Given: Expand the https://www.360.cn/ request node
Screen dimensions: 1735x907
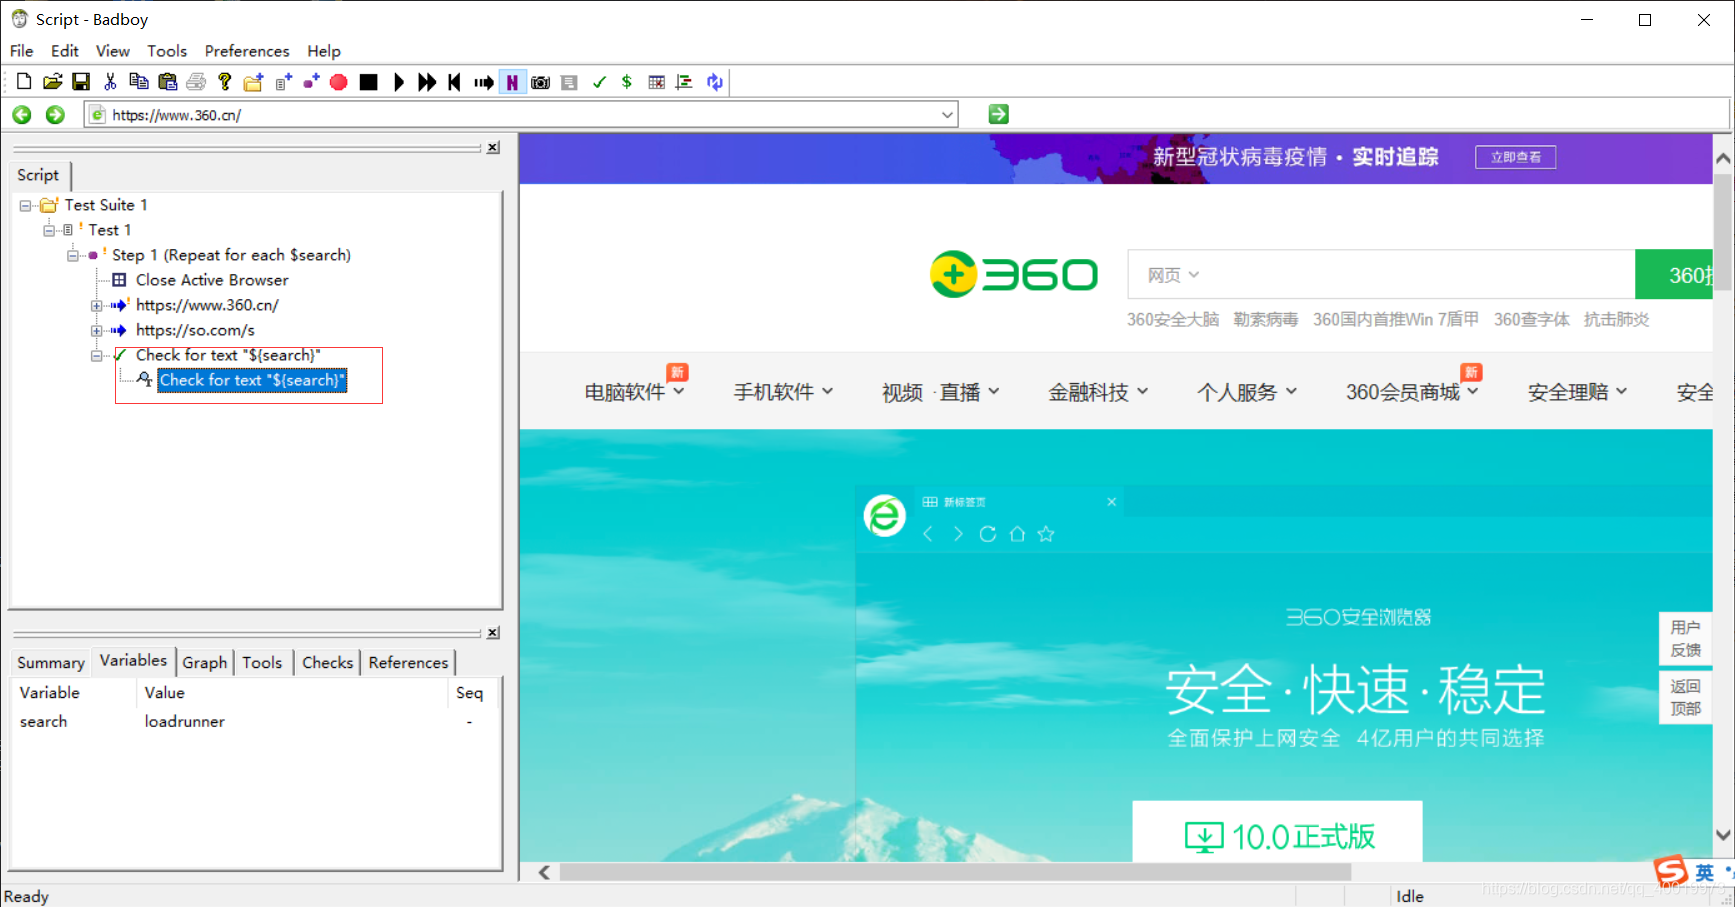Looking at the screenshot, I should coord(97,306).
